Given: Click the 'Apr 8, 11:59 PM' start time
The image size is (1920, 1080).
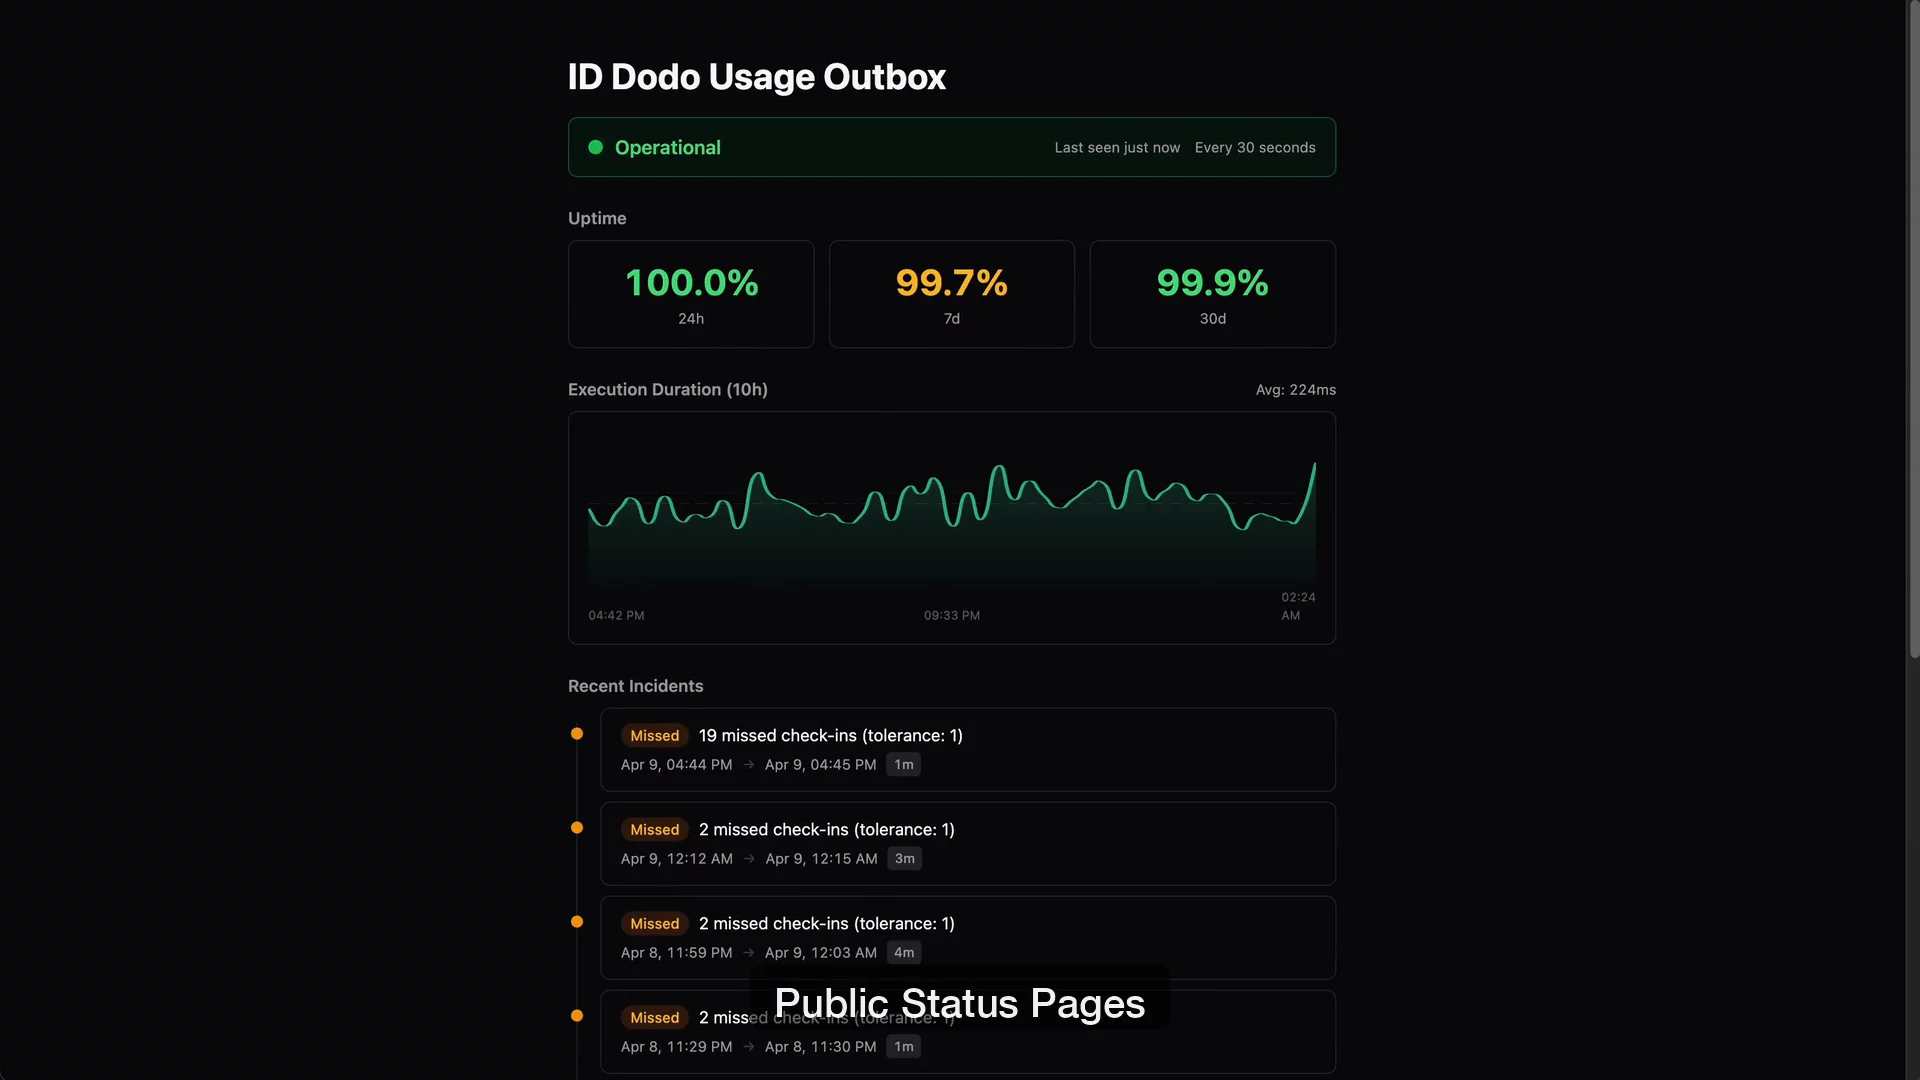Looking at the screenshot, I should tap(677, 953).
